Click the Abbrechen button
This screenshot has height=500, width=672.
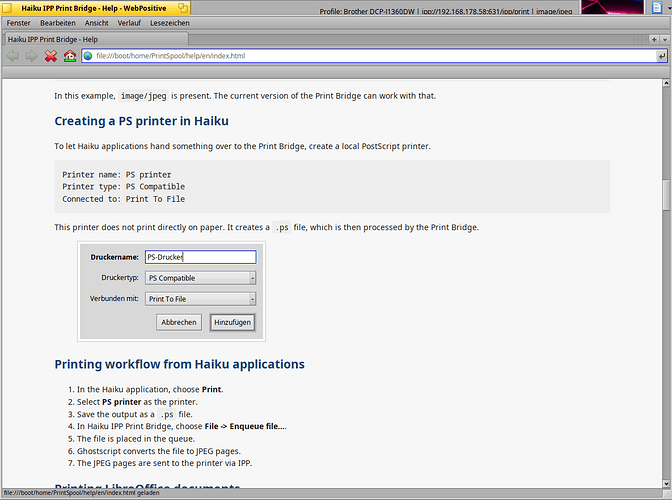click(179, 322)
